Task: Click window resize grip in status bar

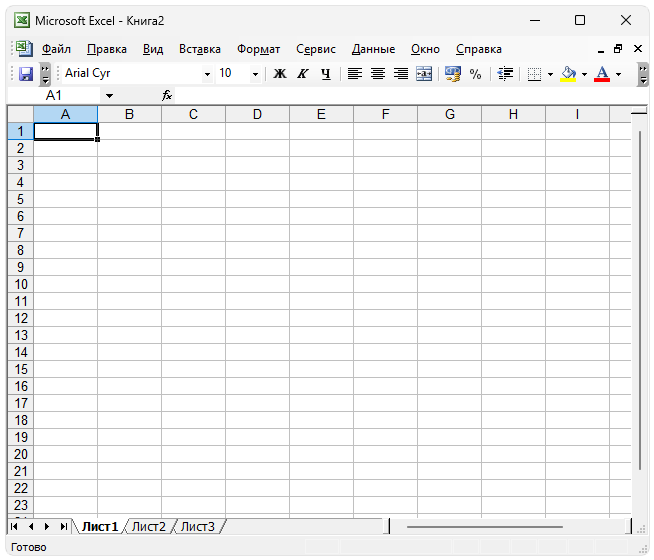Action: 644,550
